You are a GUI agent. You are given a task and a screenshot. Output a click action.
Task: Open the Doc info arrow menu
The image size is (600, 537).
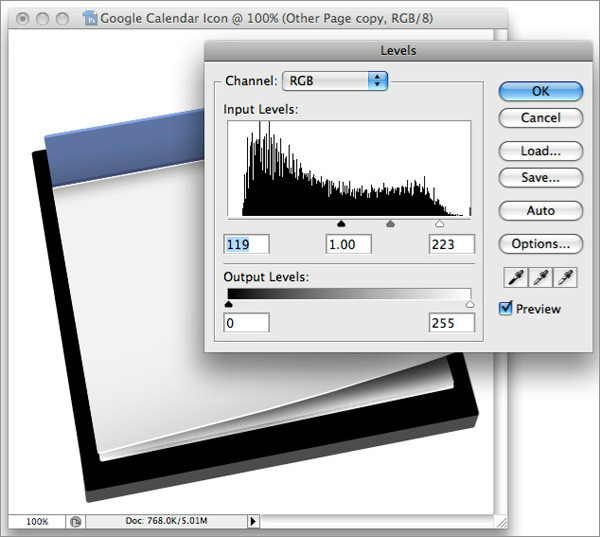pos(253,521)
